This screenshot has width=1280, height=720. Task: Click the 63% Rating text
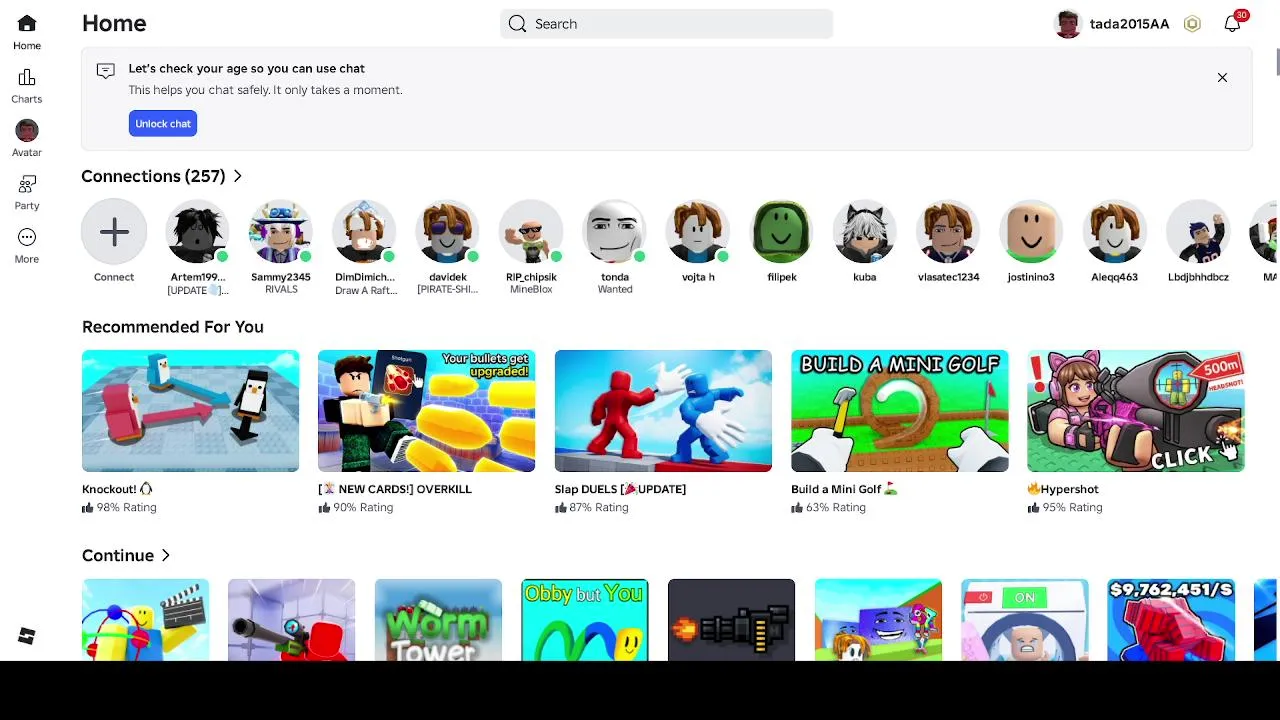[x=835, y=508]
